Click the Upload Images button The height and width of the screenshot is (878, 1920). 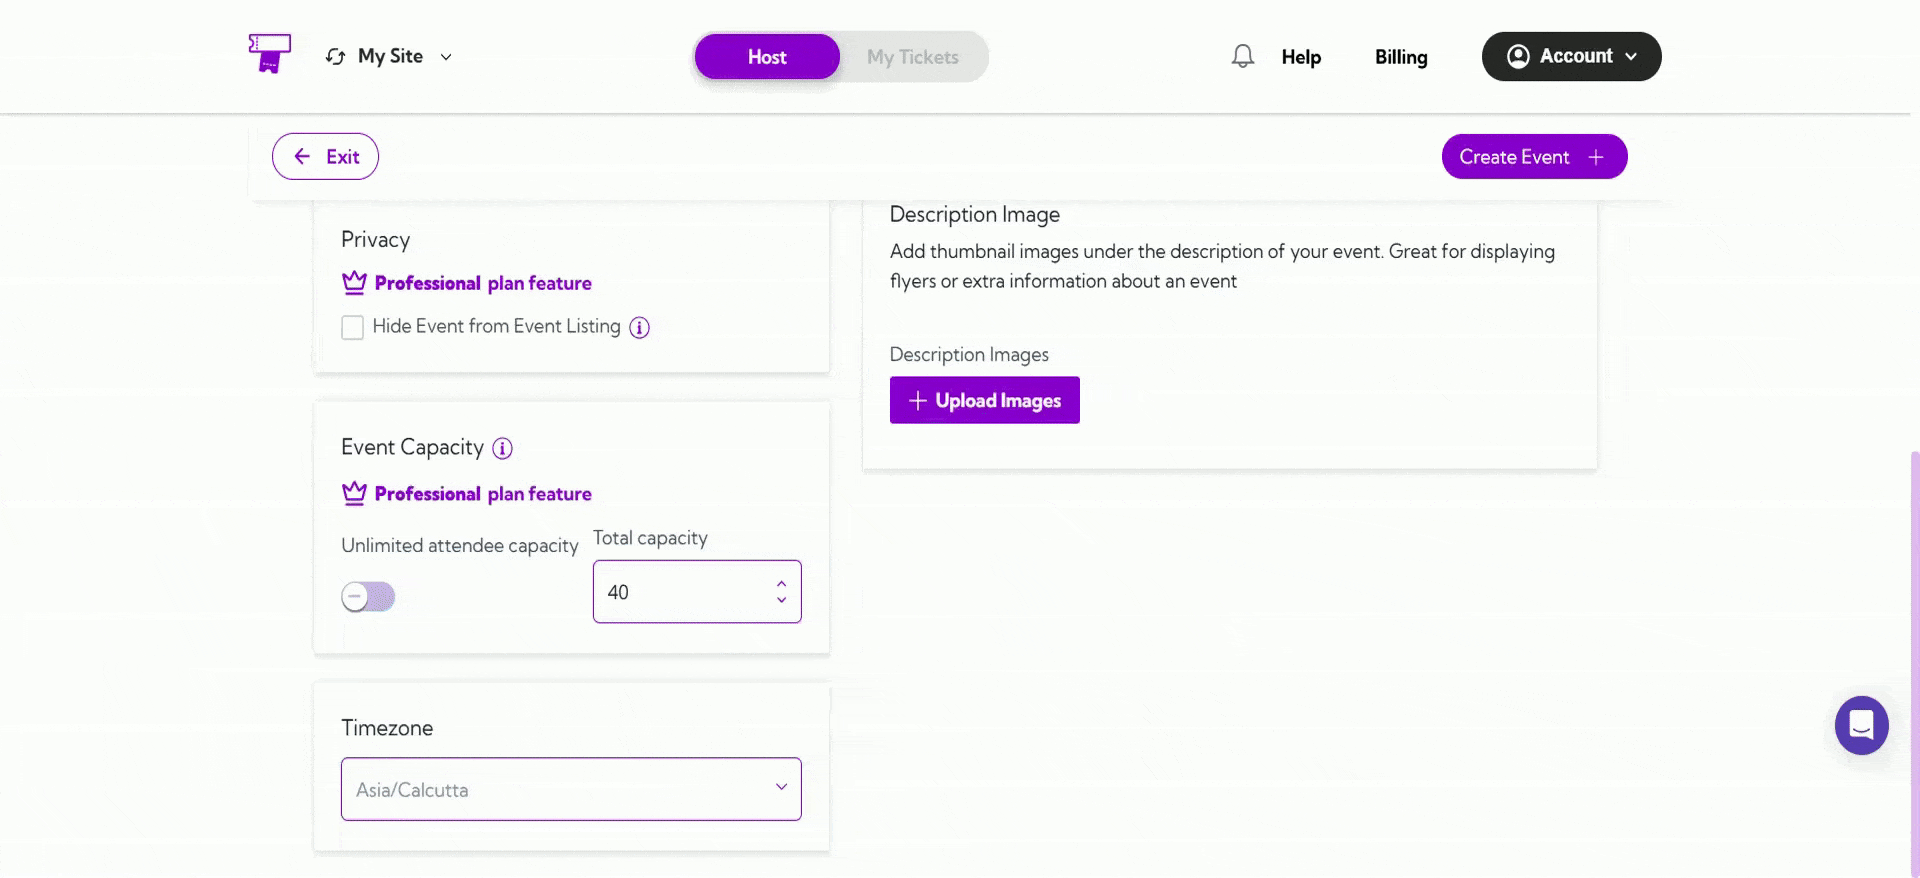click(984, 400)
